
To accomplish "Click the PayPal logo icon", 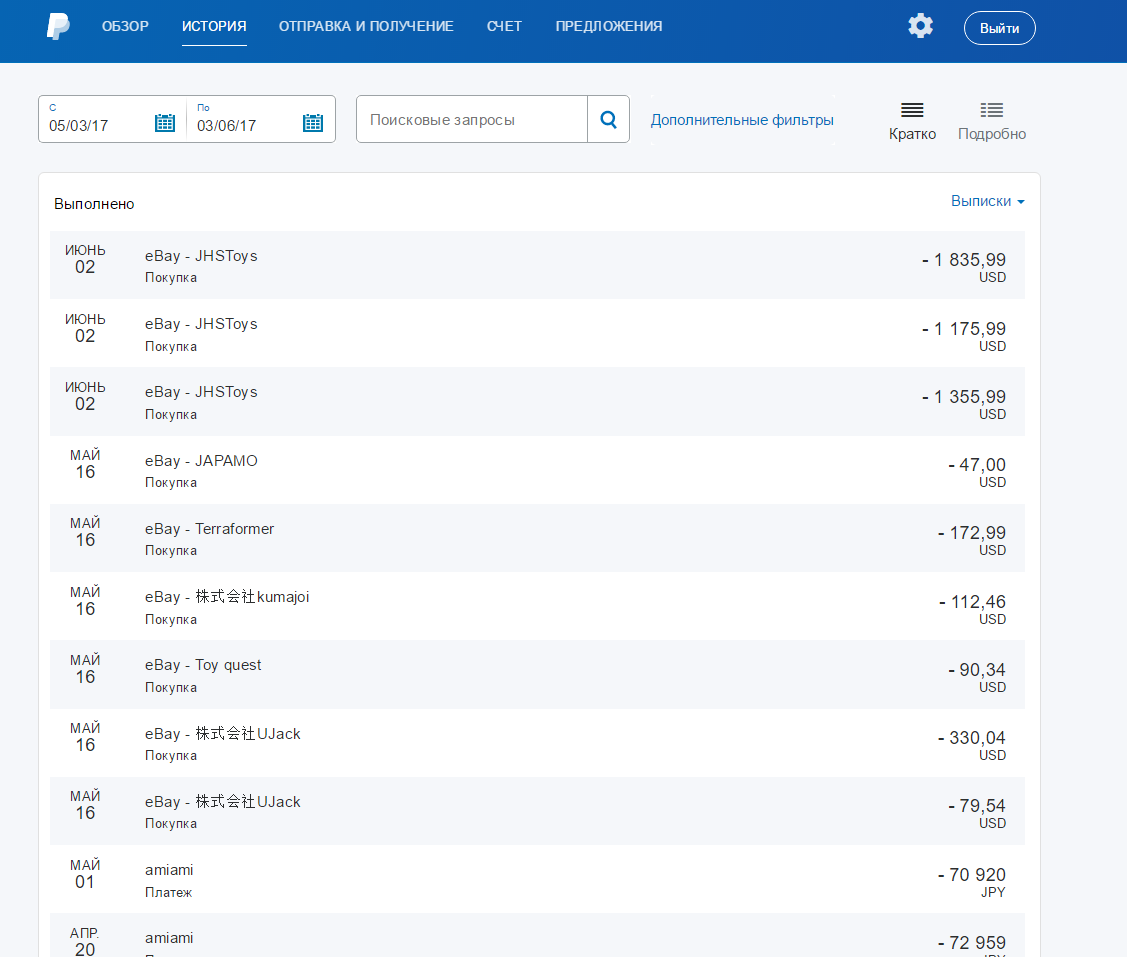I will tap(58, 27).
